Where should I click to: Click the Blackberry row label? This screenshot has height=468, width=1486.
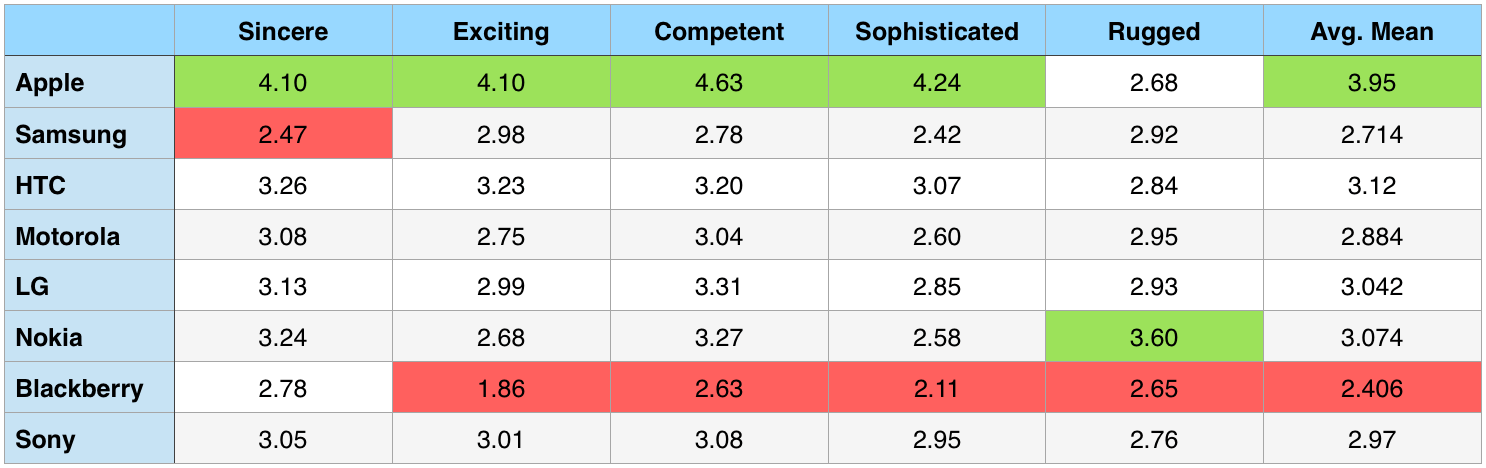coord(80,388)
